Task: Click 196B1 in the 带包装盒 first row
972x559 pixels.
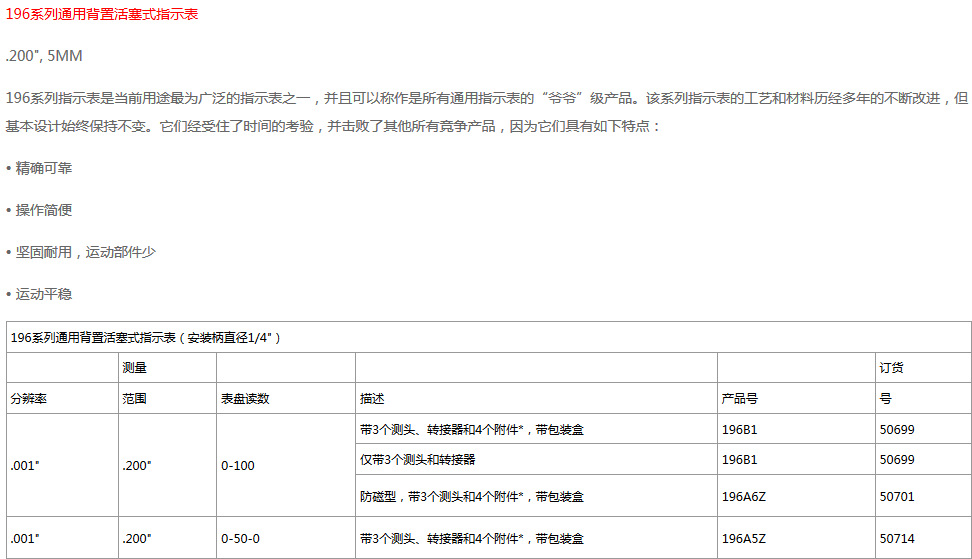Action: [x=740, y=429]
